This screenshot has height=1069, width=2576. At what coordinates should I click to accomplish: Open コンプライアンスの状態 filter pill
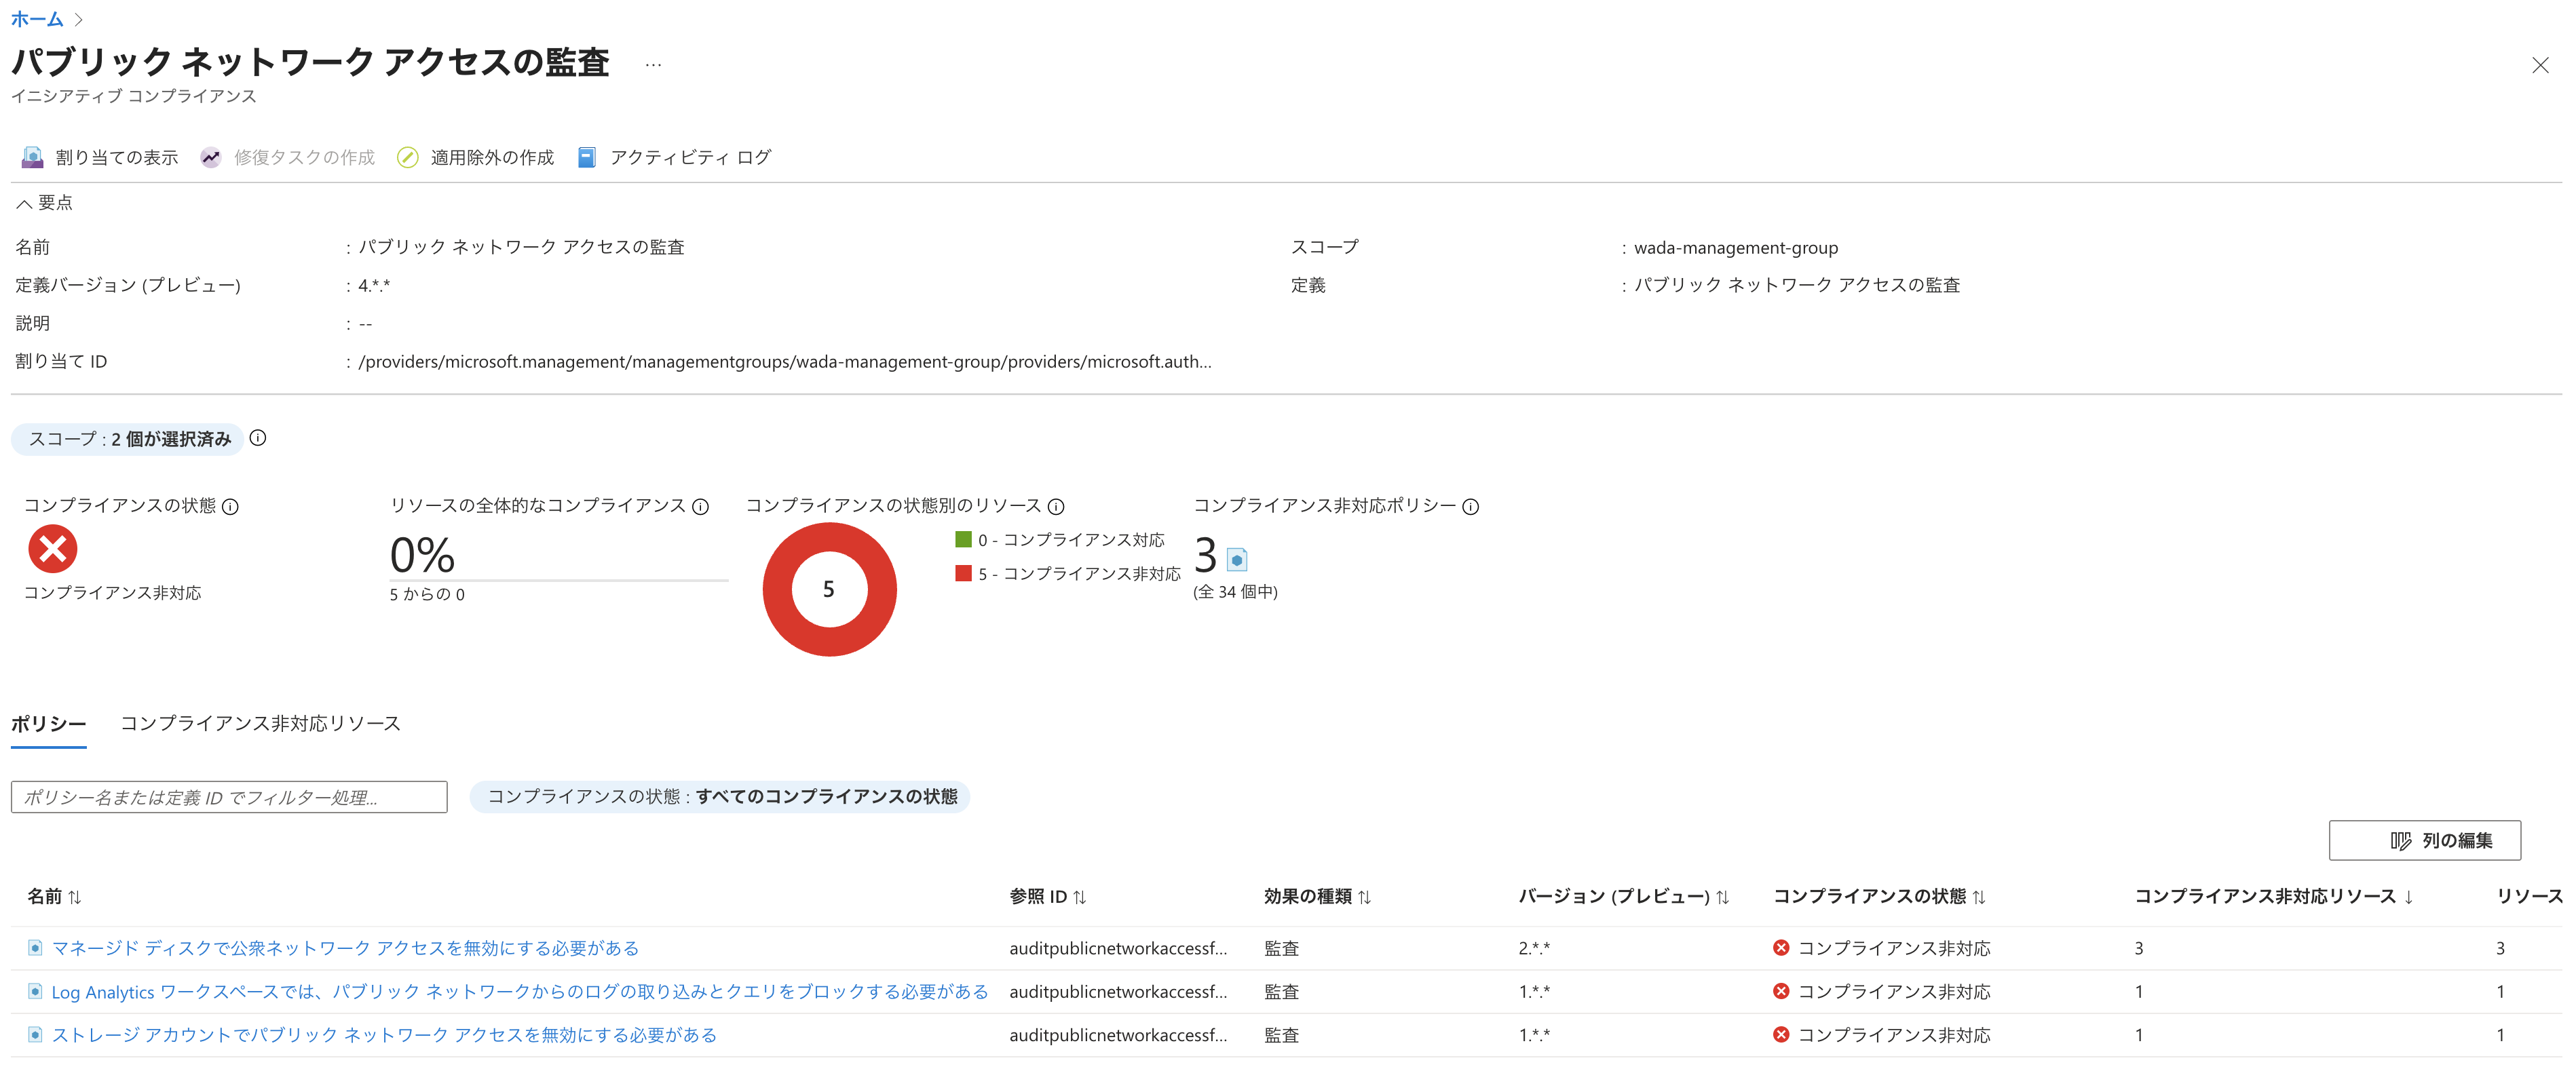[720, 796]
